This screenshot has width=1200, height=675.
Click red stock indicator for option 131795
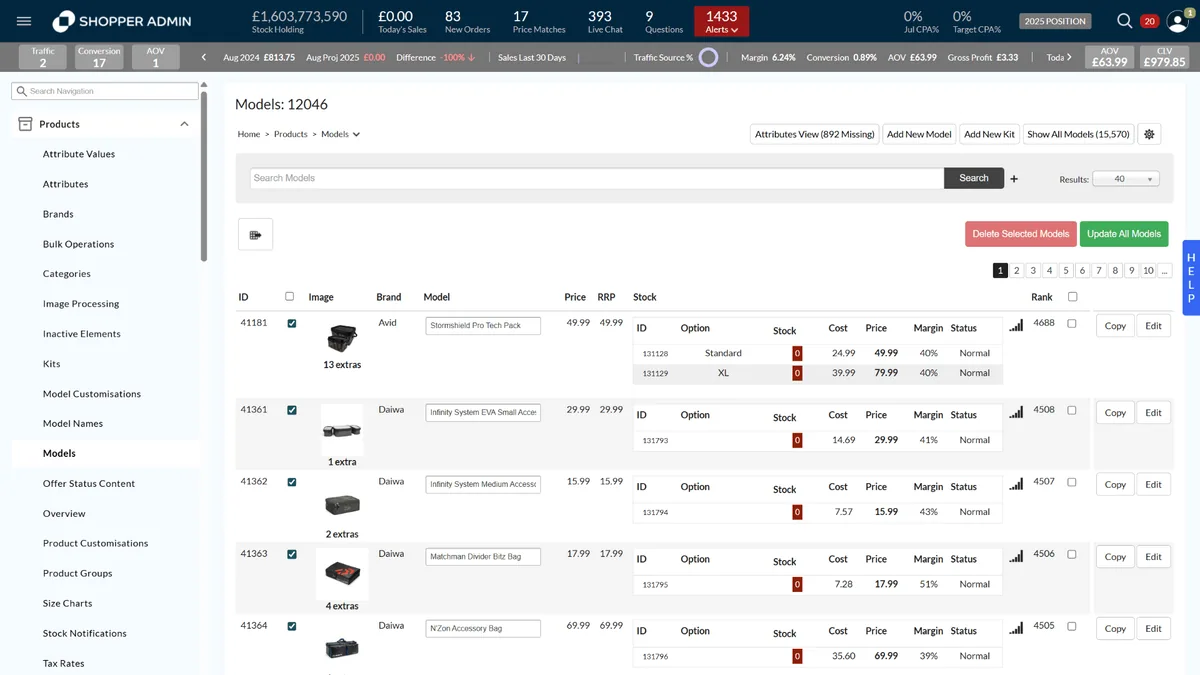tap(797, 584)
